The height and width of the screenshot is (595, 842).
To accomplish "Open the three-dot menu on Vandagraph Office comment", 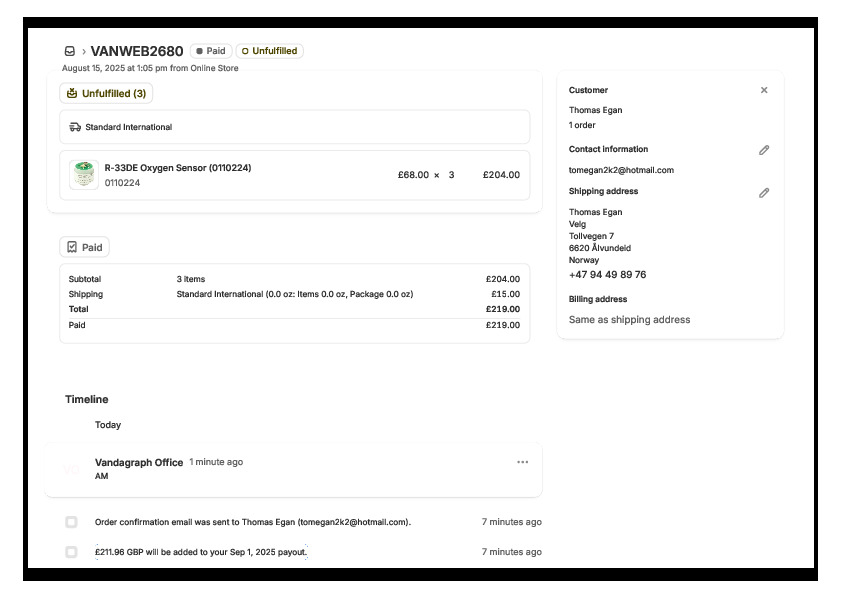I will pyautogui.click(x=522, y=462).
